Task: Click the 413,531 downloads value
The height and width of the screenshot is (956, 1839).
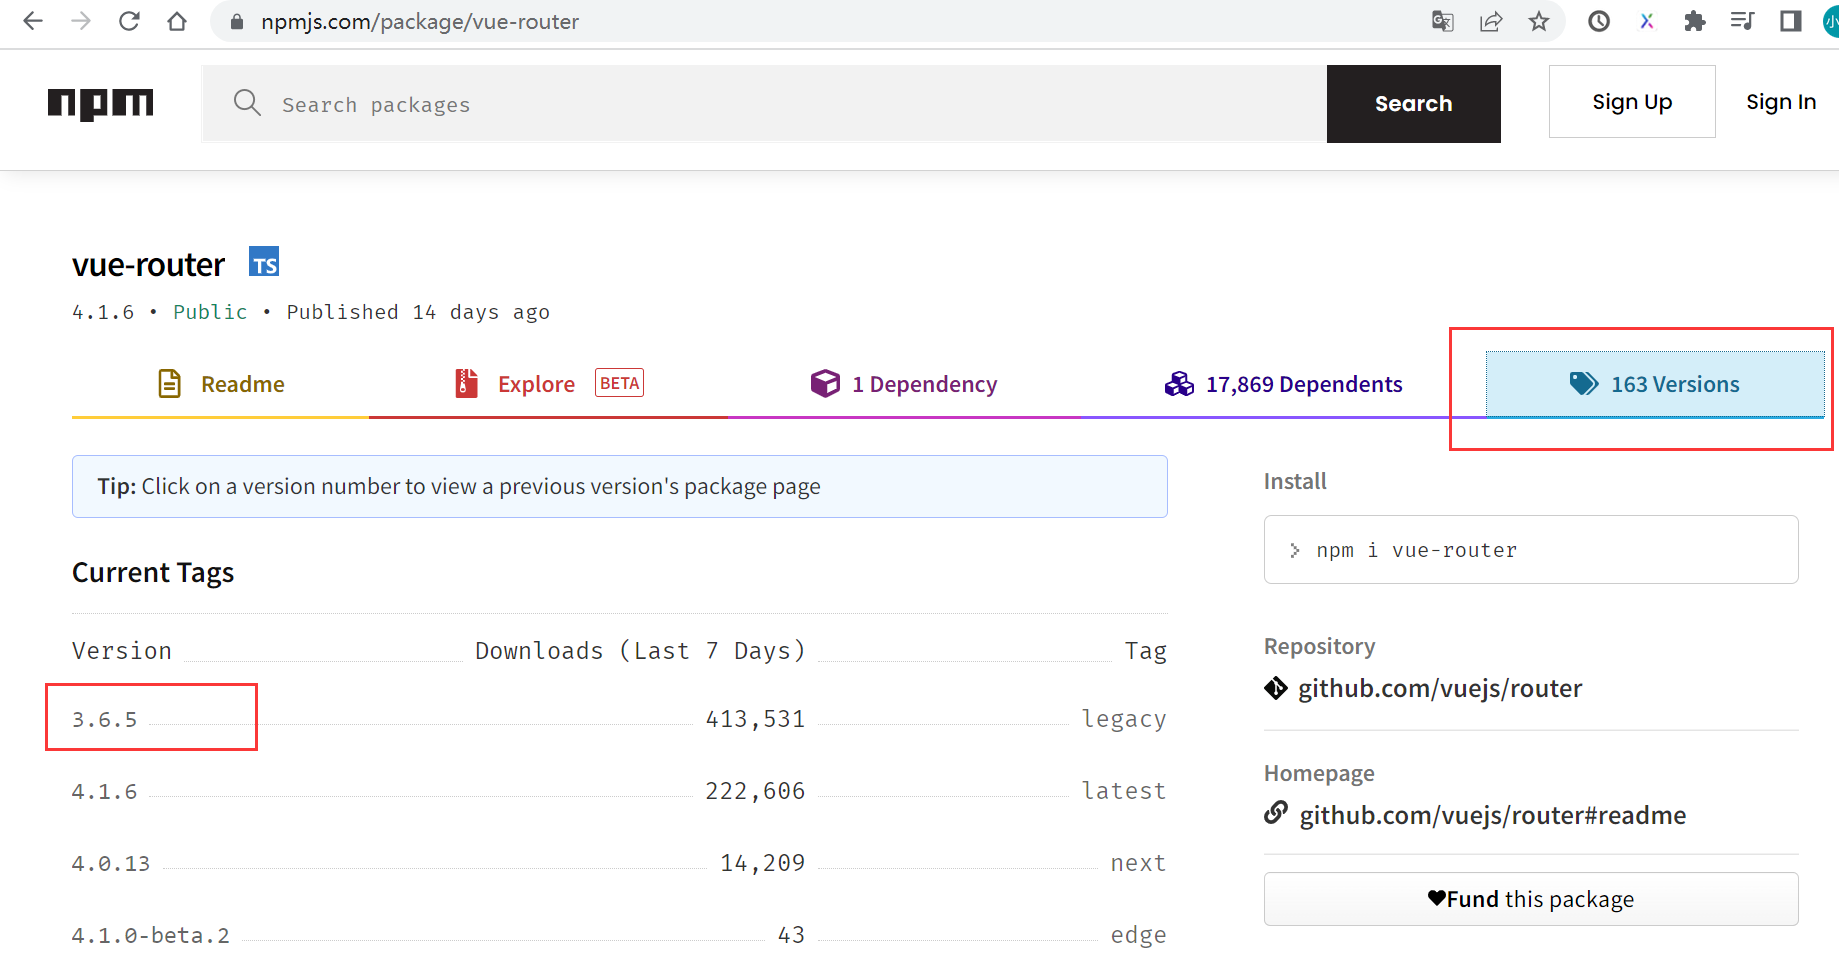Action: [x=755, y=719]
